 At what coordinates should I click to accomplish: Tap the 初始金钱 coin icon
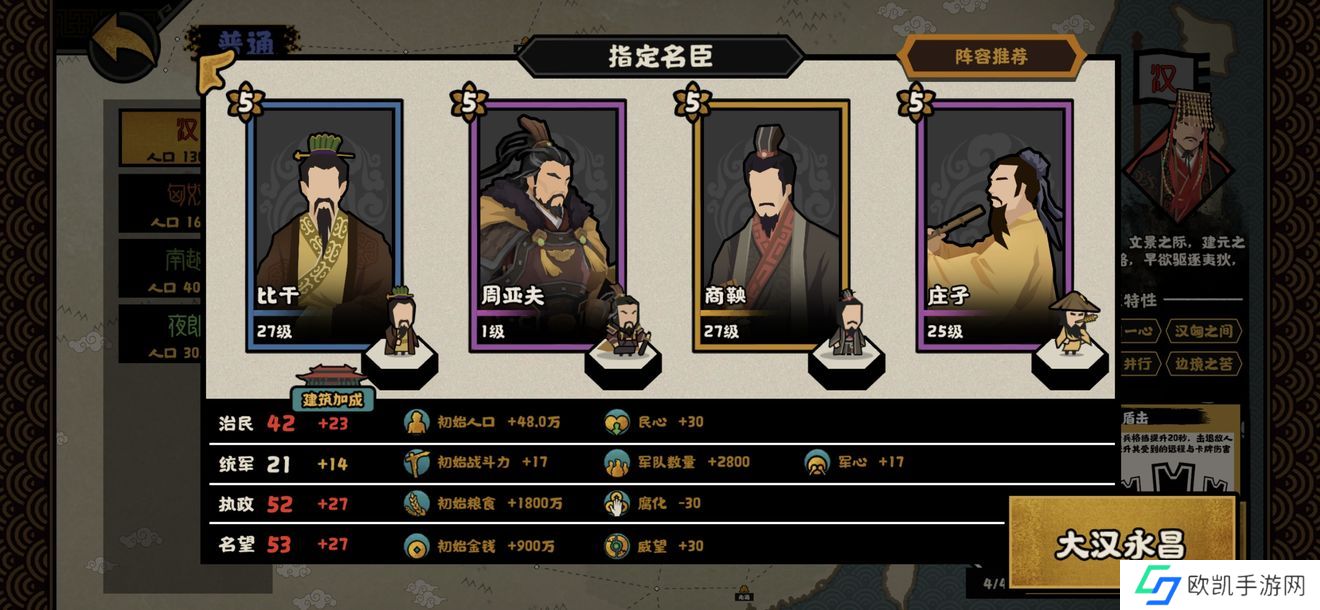coord(416,546)
